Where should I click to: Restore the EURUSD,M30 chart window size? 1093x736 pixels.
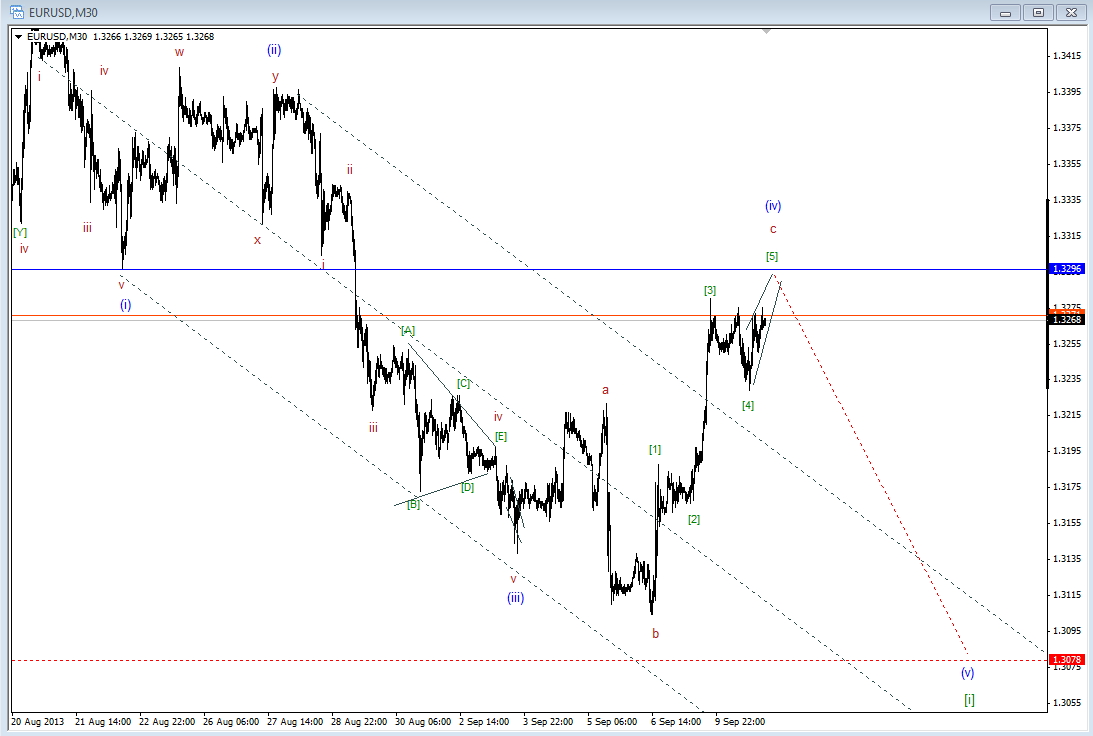point(1038,13)
